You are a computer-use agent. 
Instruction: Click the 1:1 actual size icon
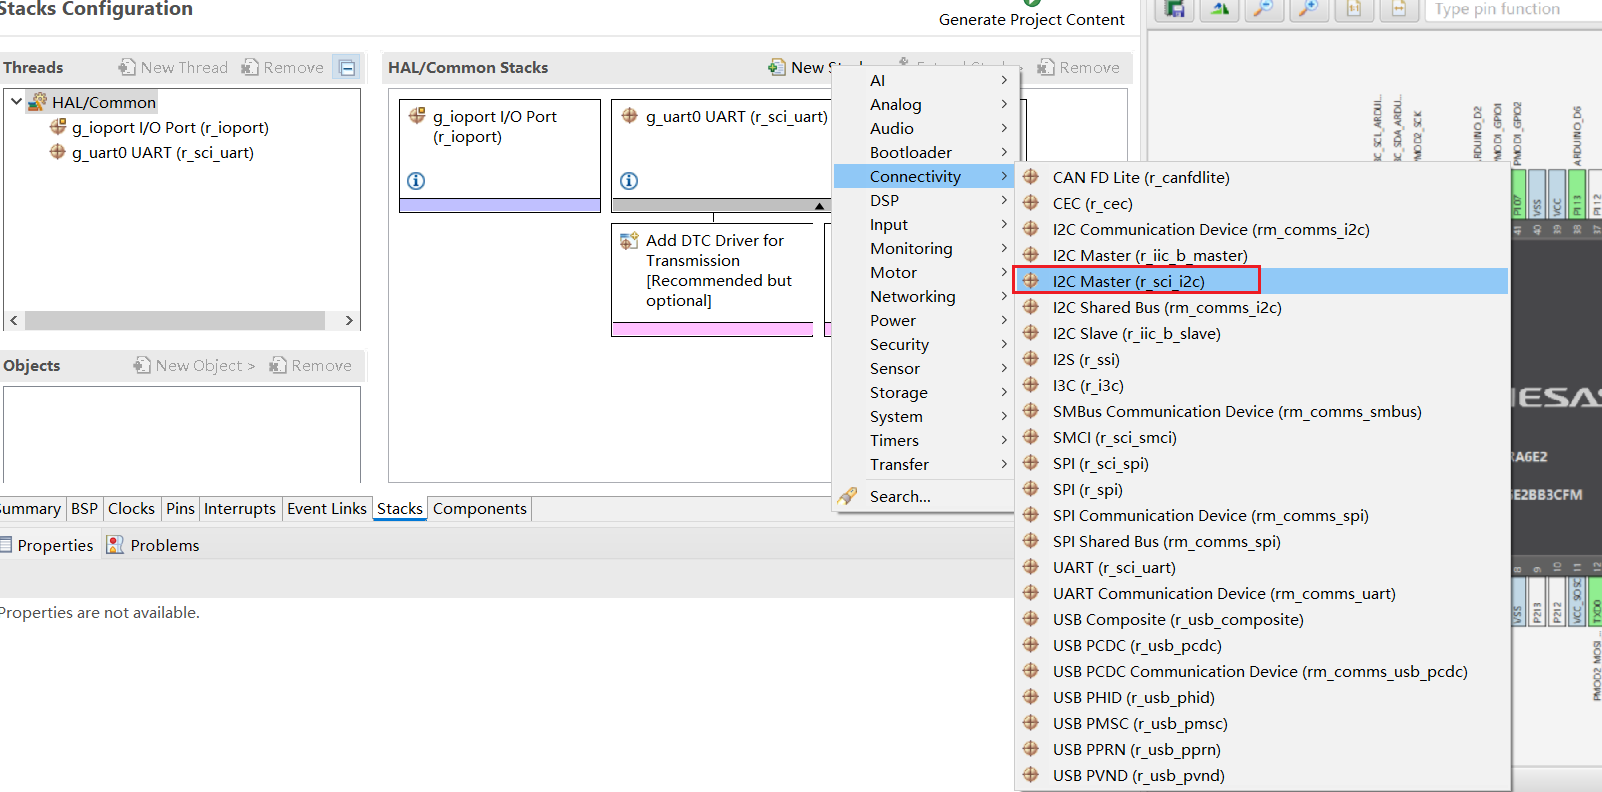coord(1354,9)
